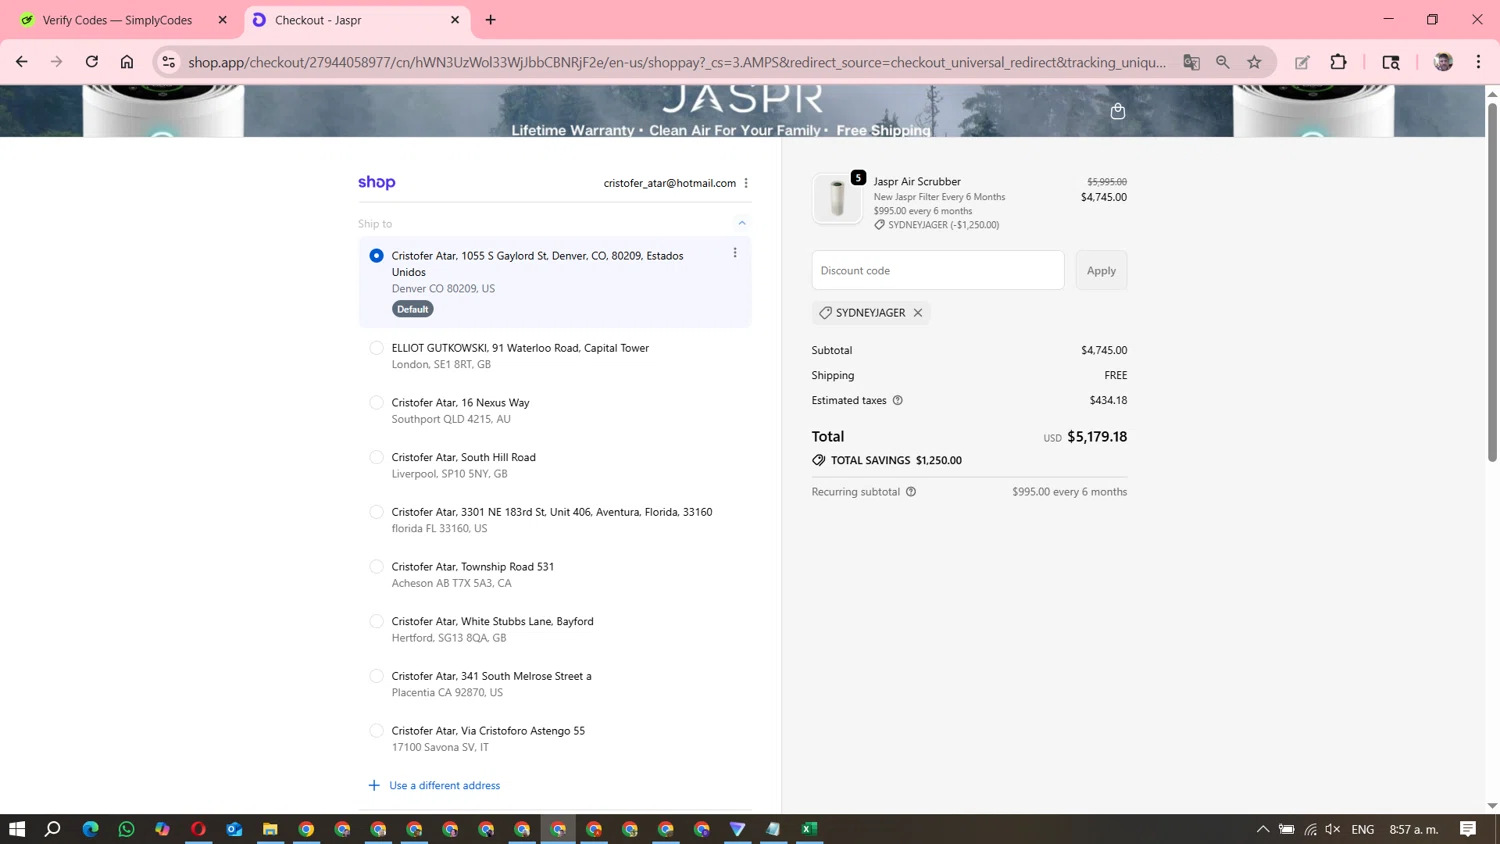Viewport: 1500px width, 844px height.
Task: Bookmark this page with the star icon
Action: pos(1255,62)
